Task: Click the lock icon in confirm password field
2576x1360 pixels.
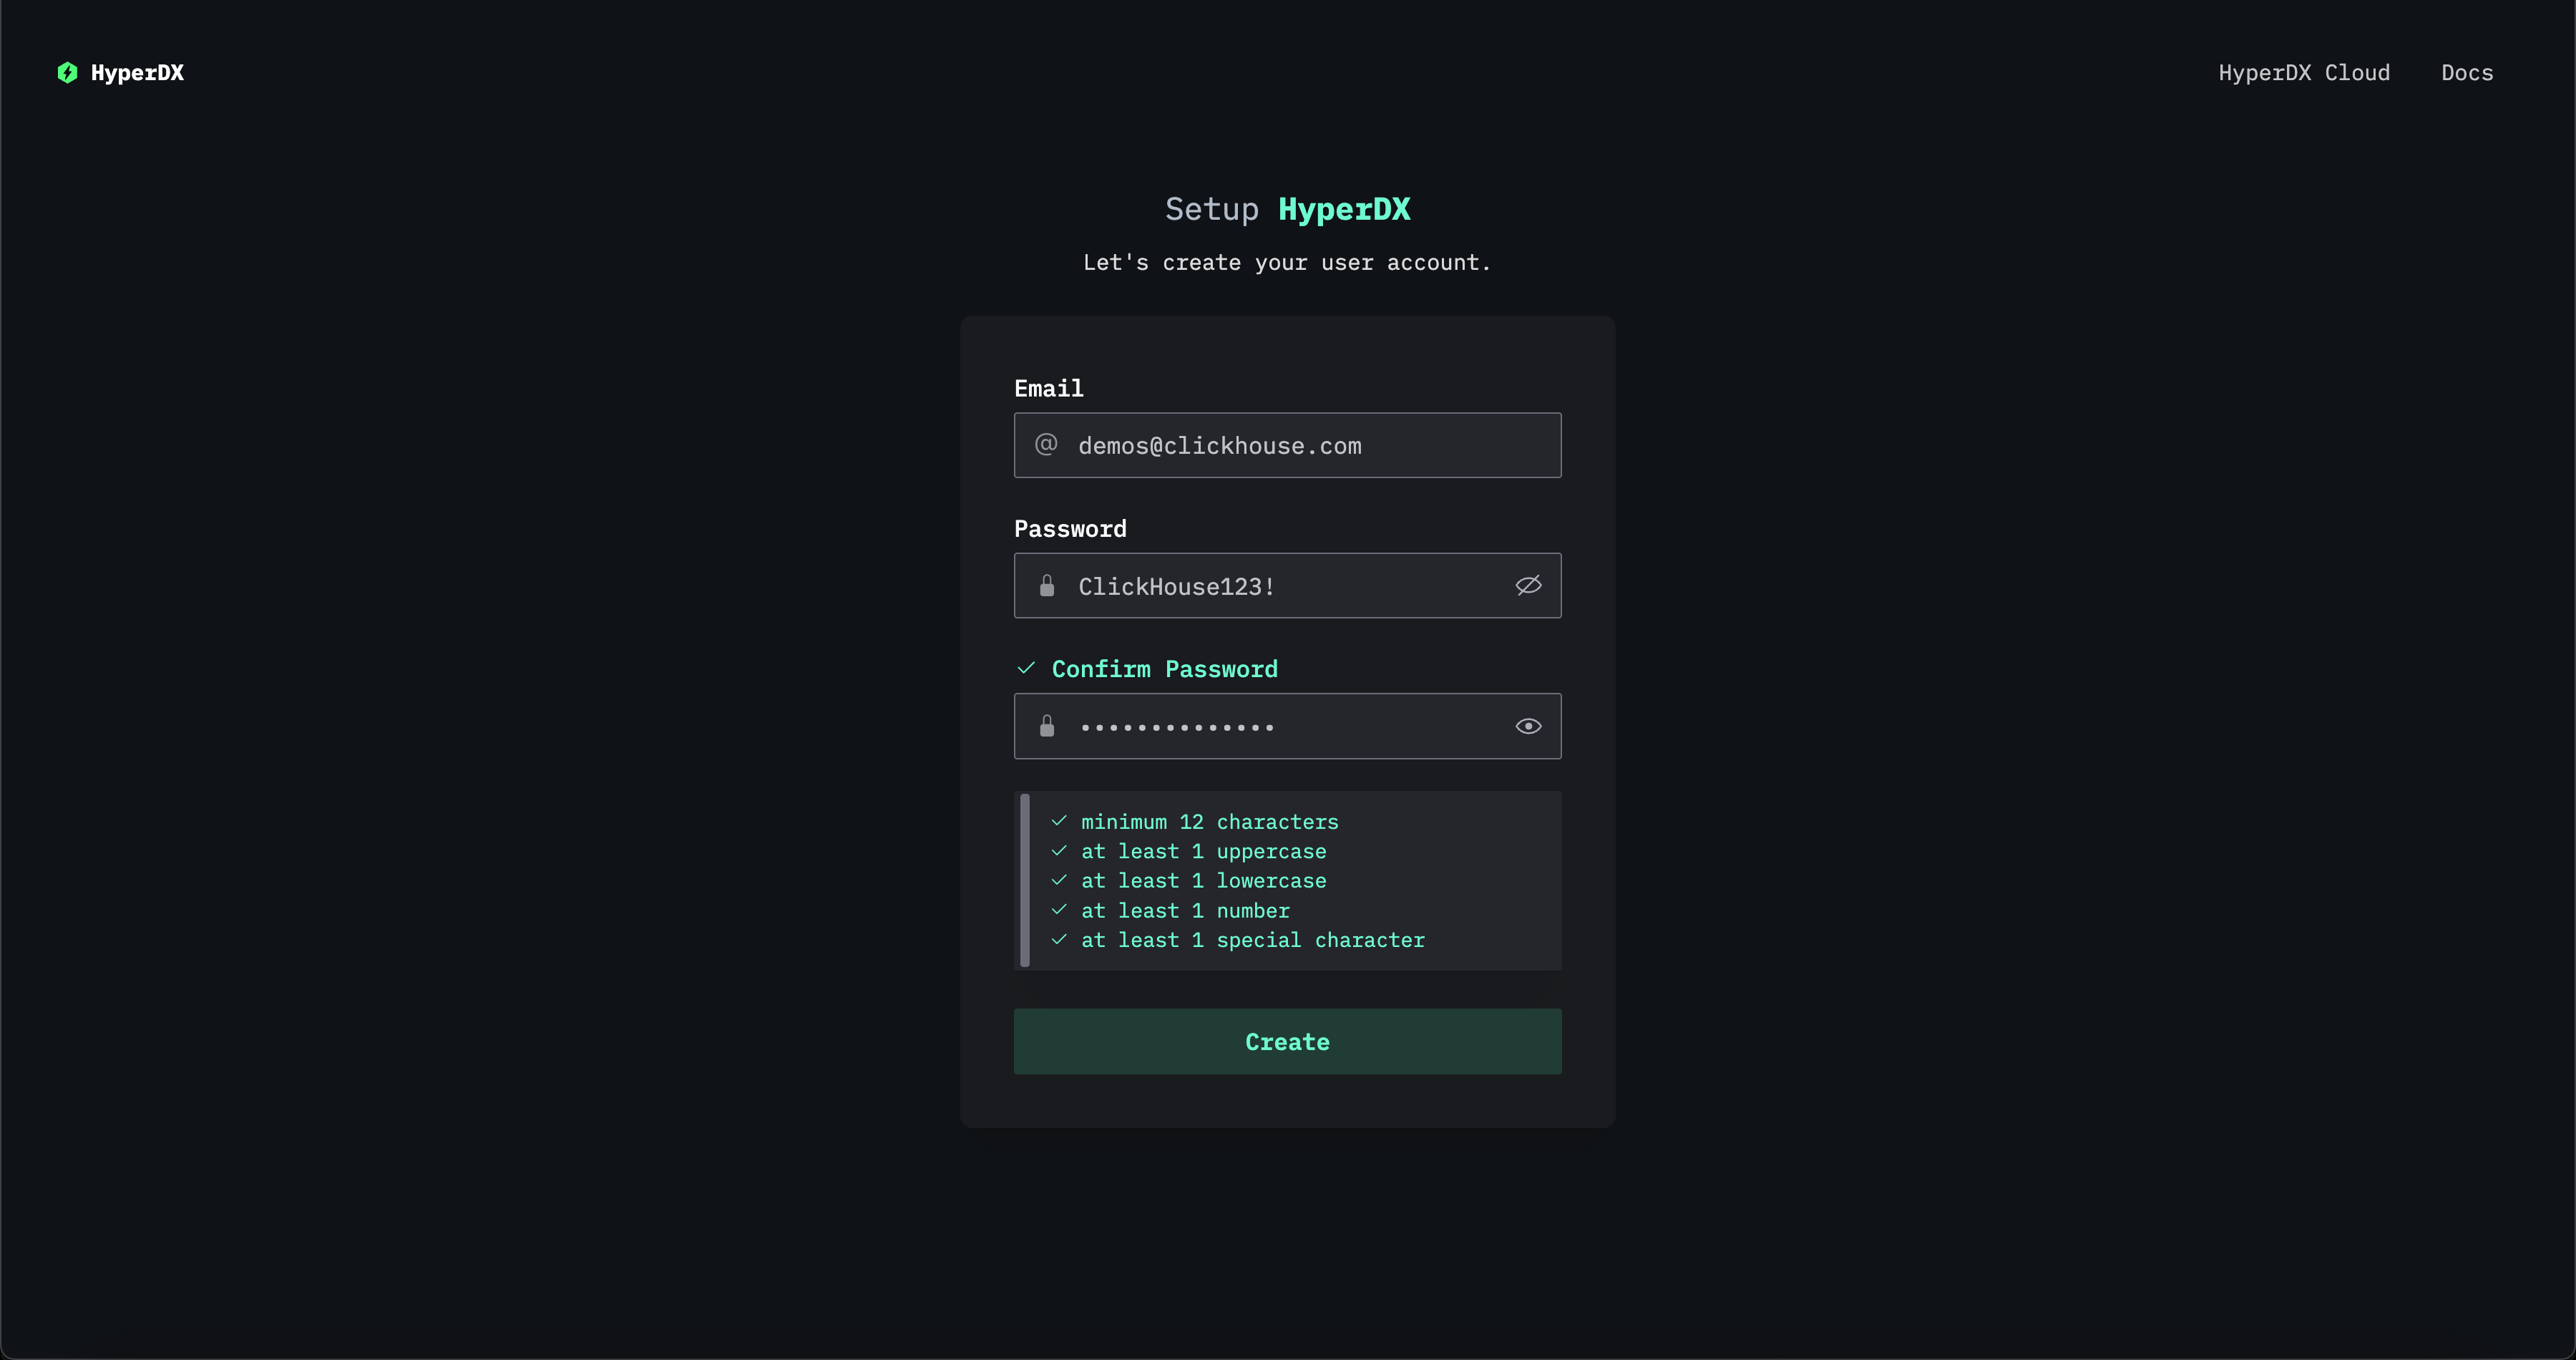Action: pos(1047,726)
